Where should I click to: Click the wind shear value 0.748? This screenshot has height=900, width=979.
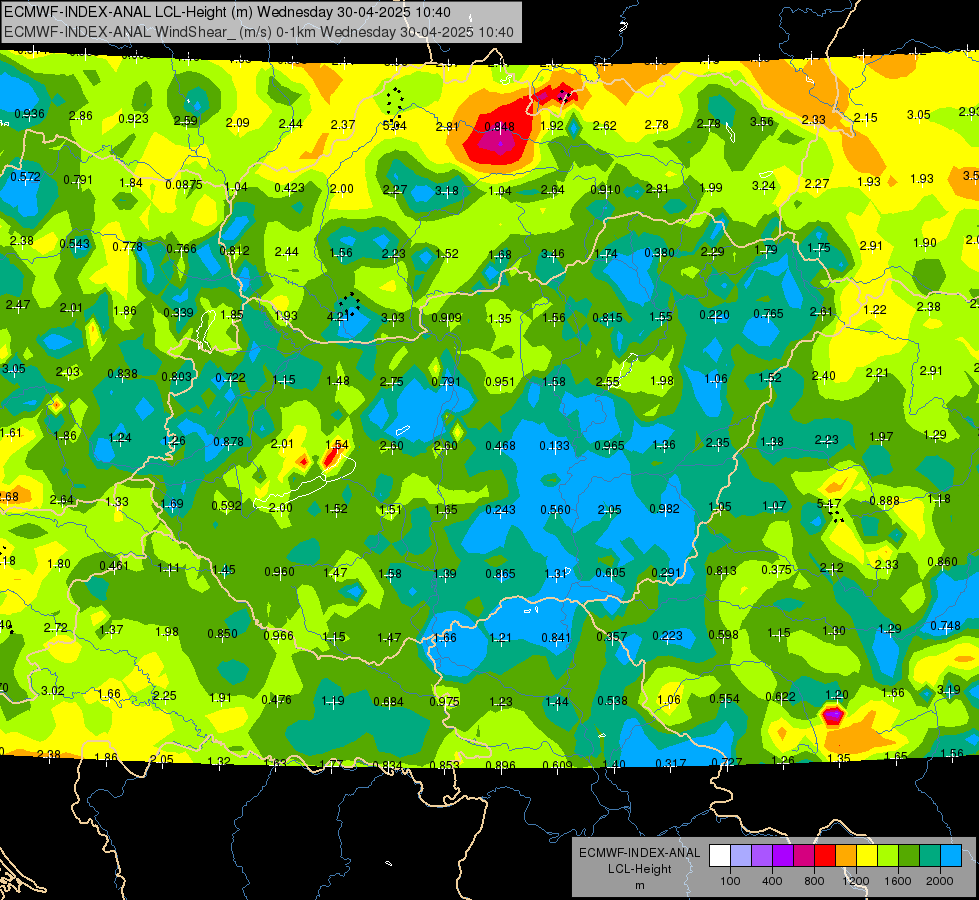tap(945, 626)
